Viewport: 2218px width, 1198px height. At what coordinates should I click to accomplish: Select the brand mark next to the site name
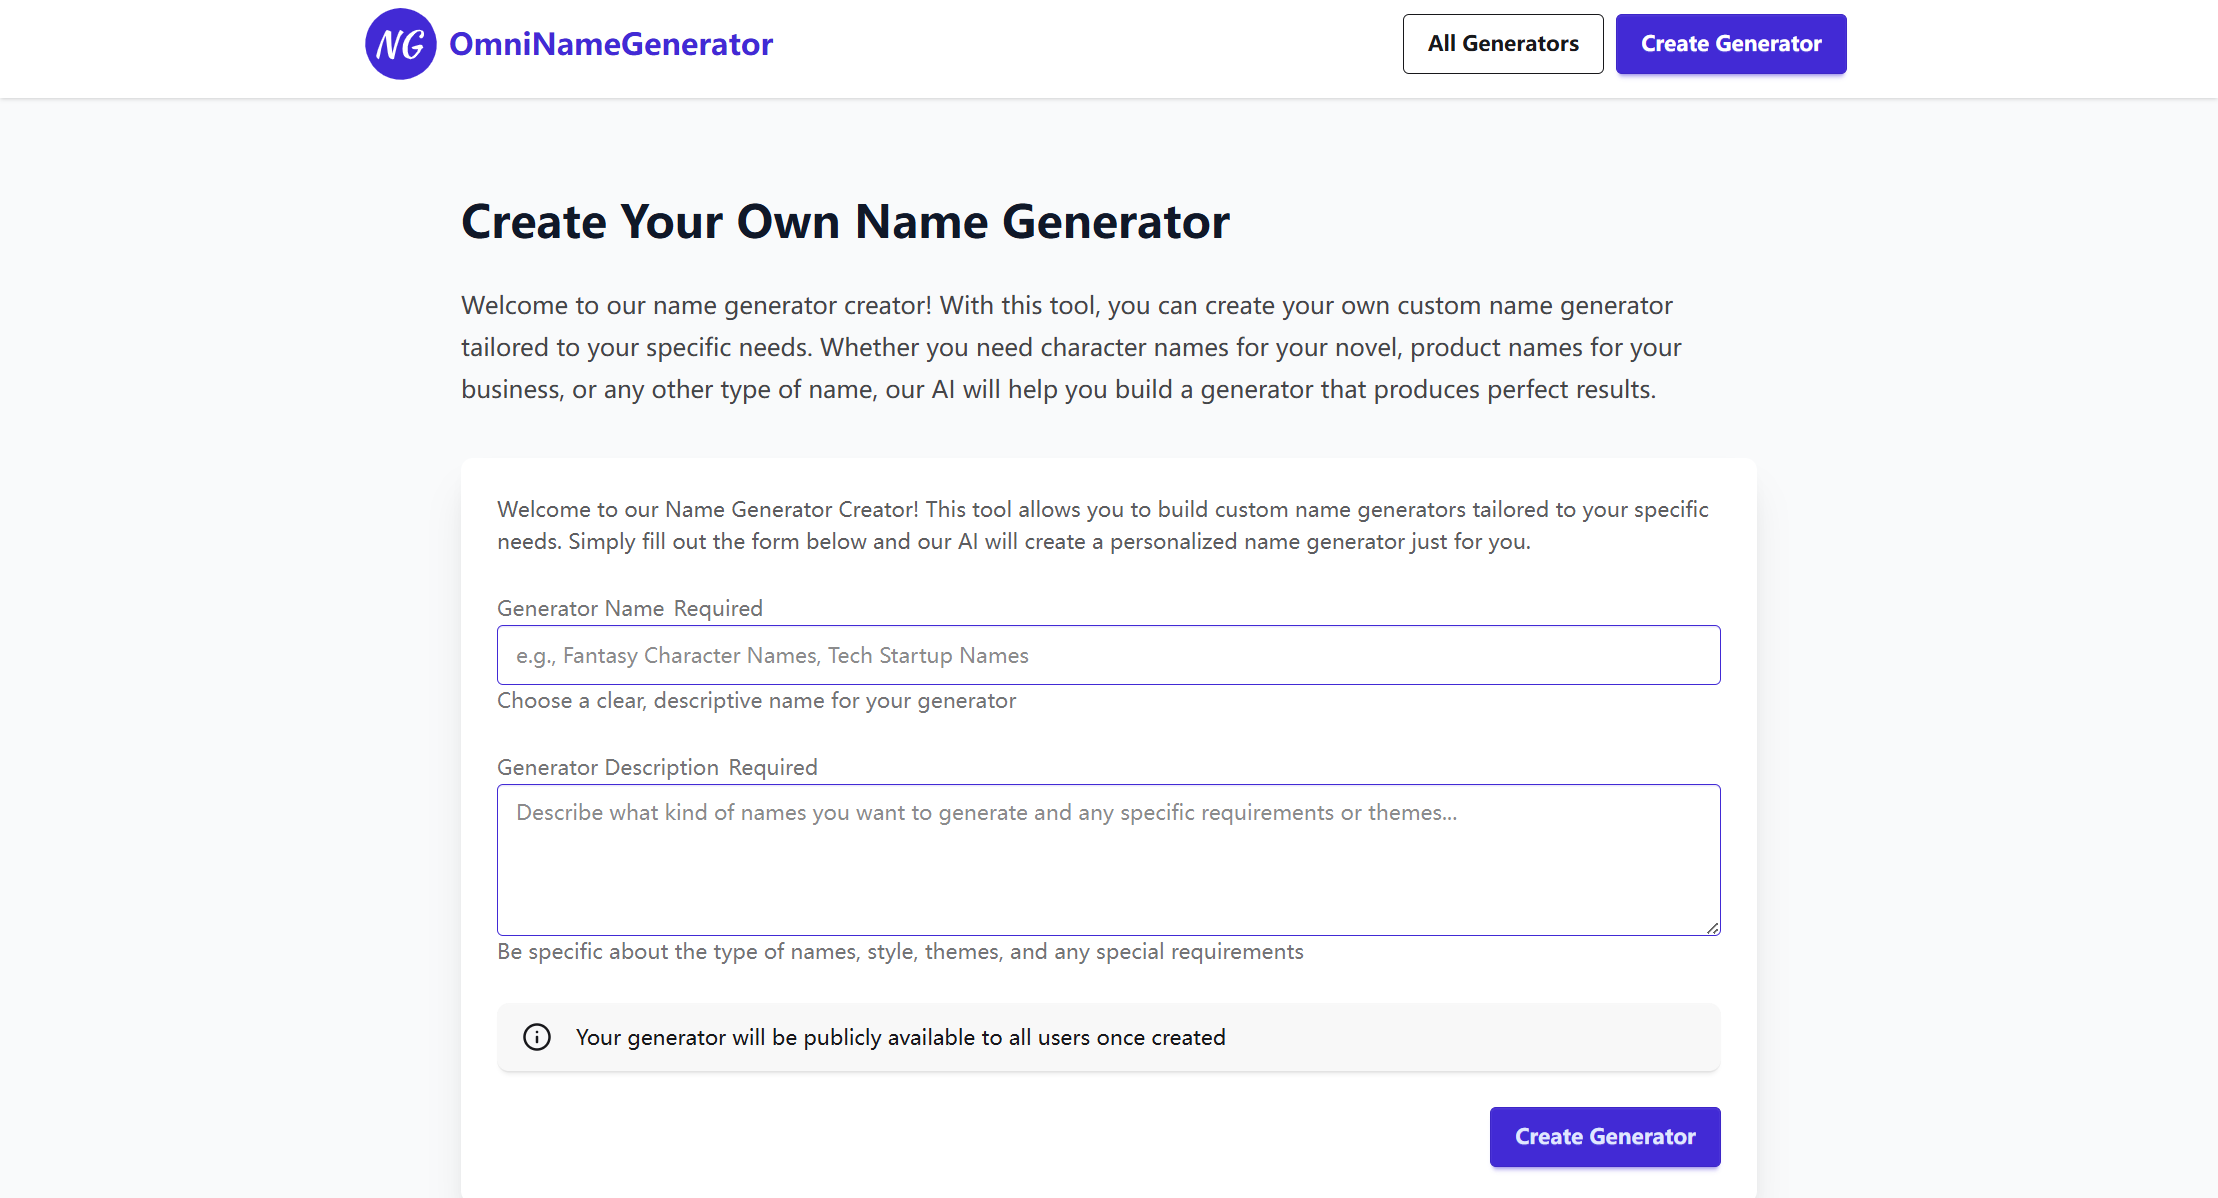pos(400,43)
